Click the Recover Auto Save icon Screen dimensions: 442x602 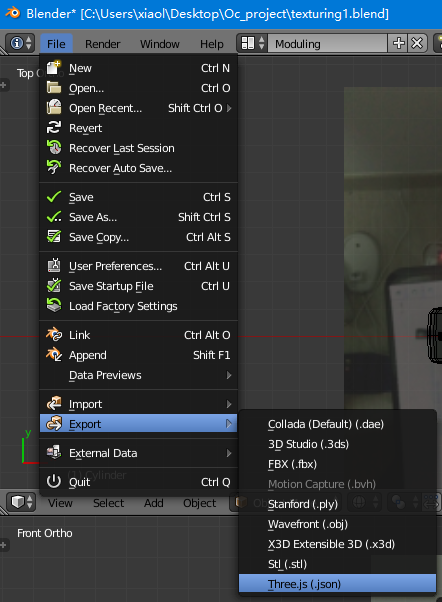point(54,167)
